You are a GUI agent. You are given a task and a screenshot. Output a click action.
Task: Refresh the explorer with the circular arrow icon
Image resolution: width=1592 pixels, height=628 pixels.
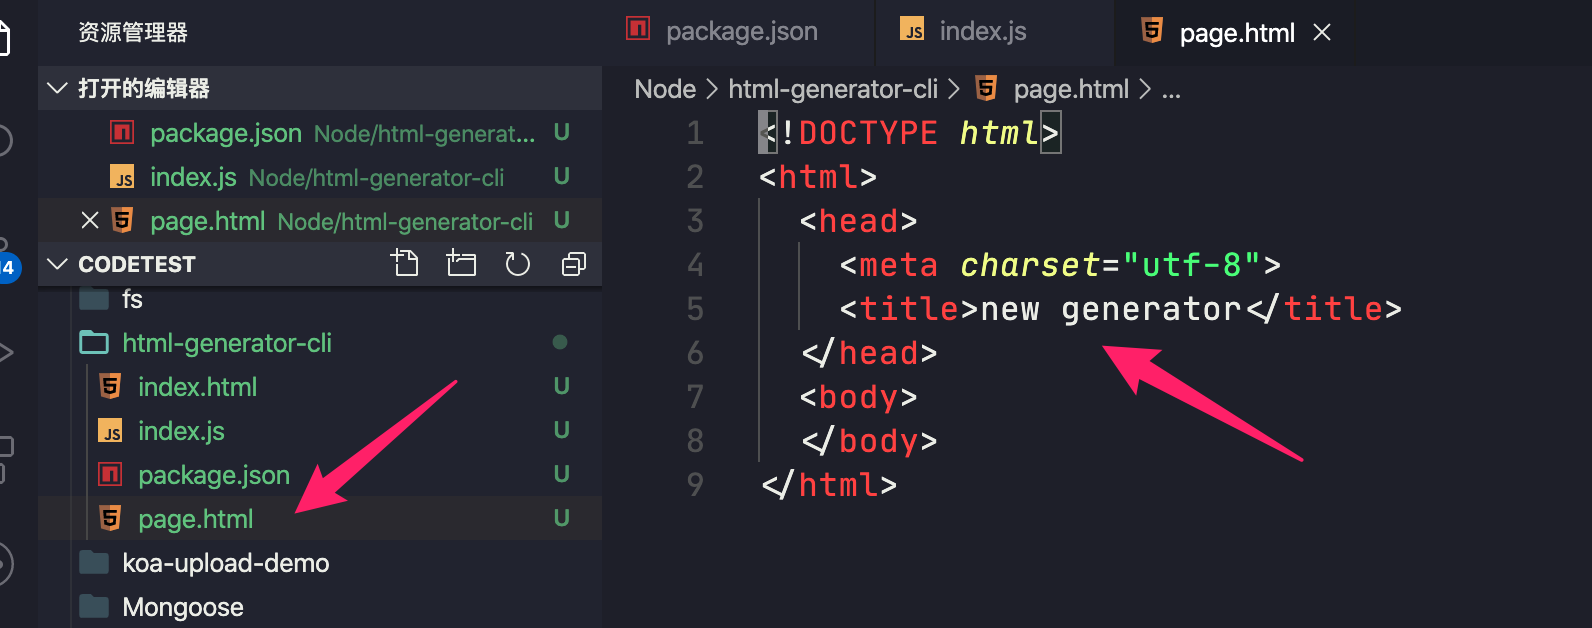tap(517, 264)
